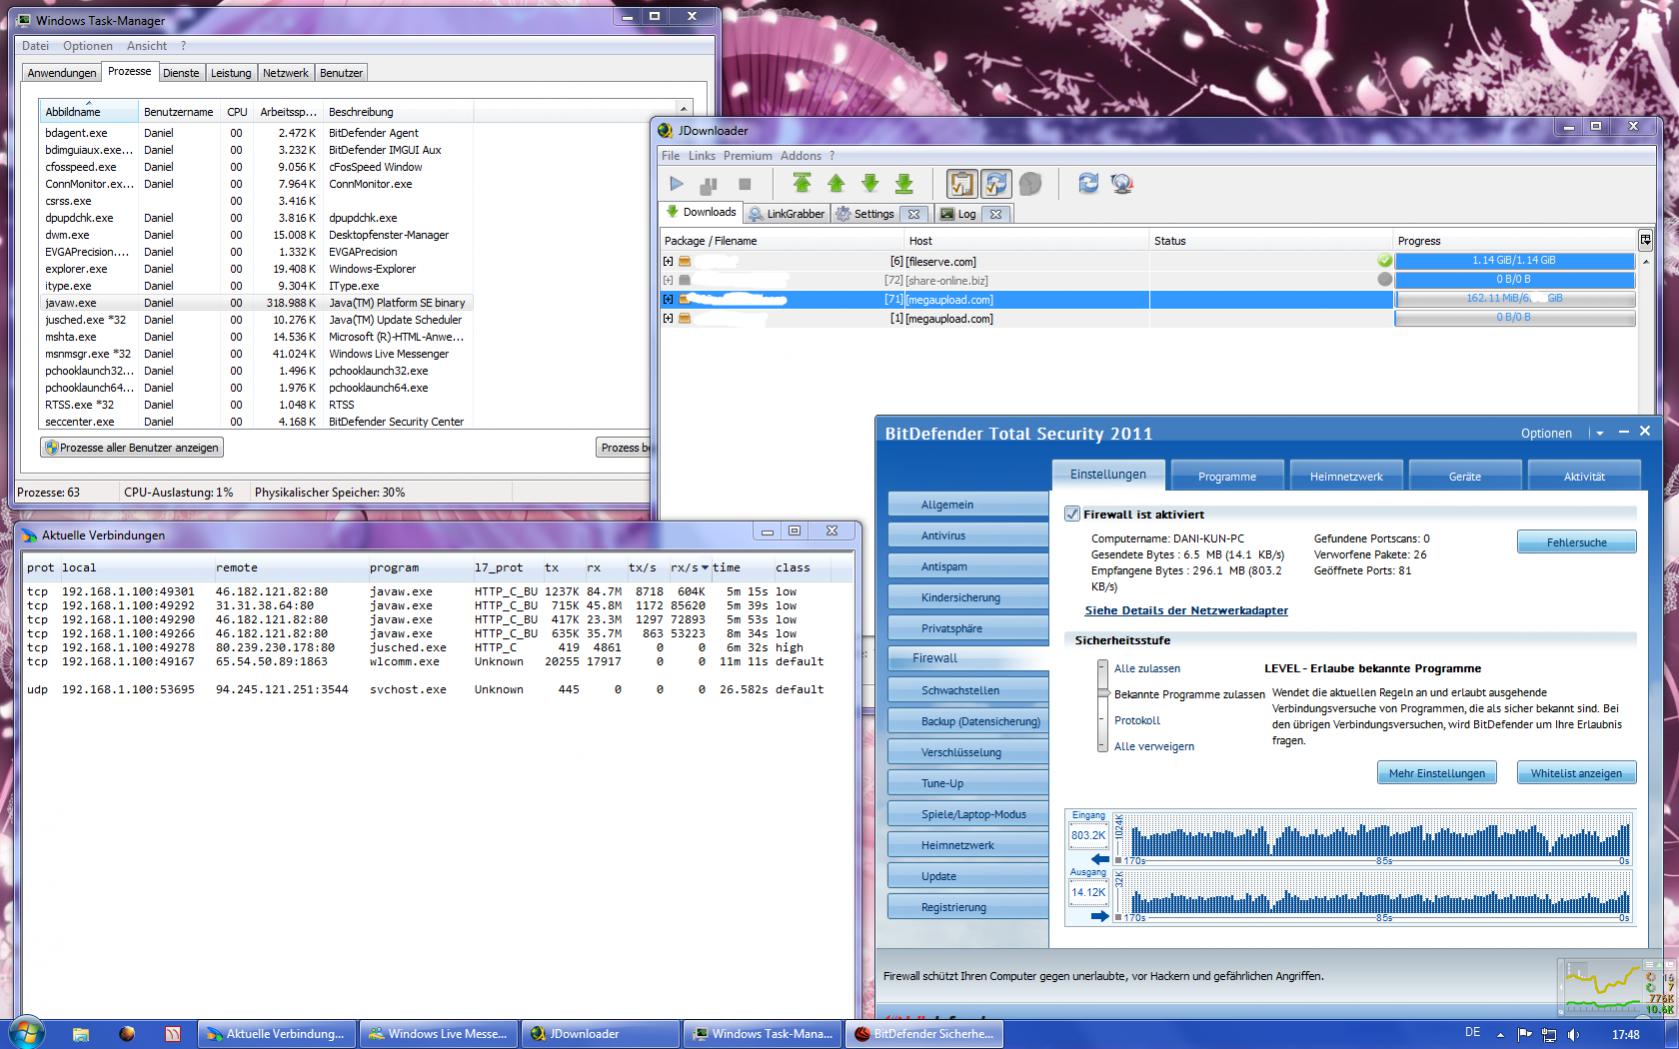Open JDownloader column chooser icon
The image size is (1679, 1049).
tap(1645, 240)
